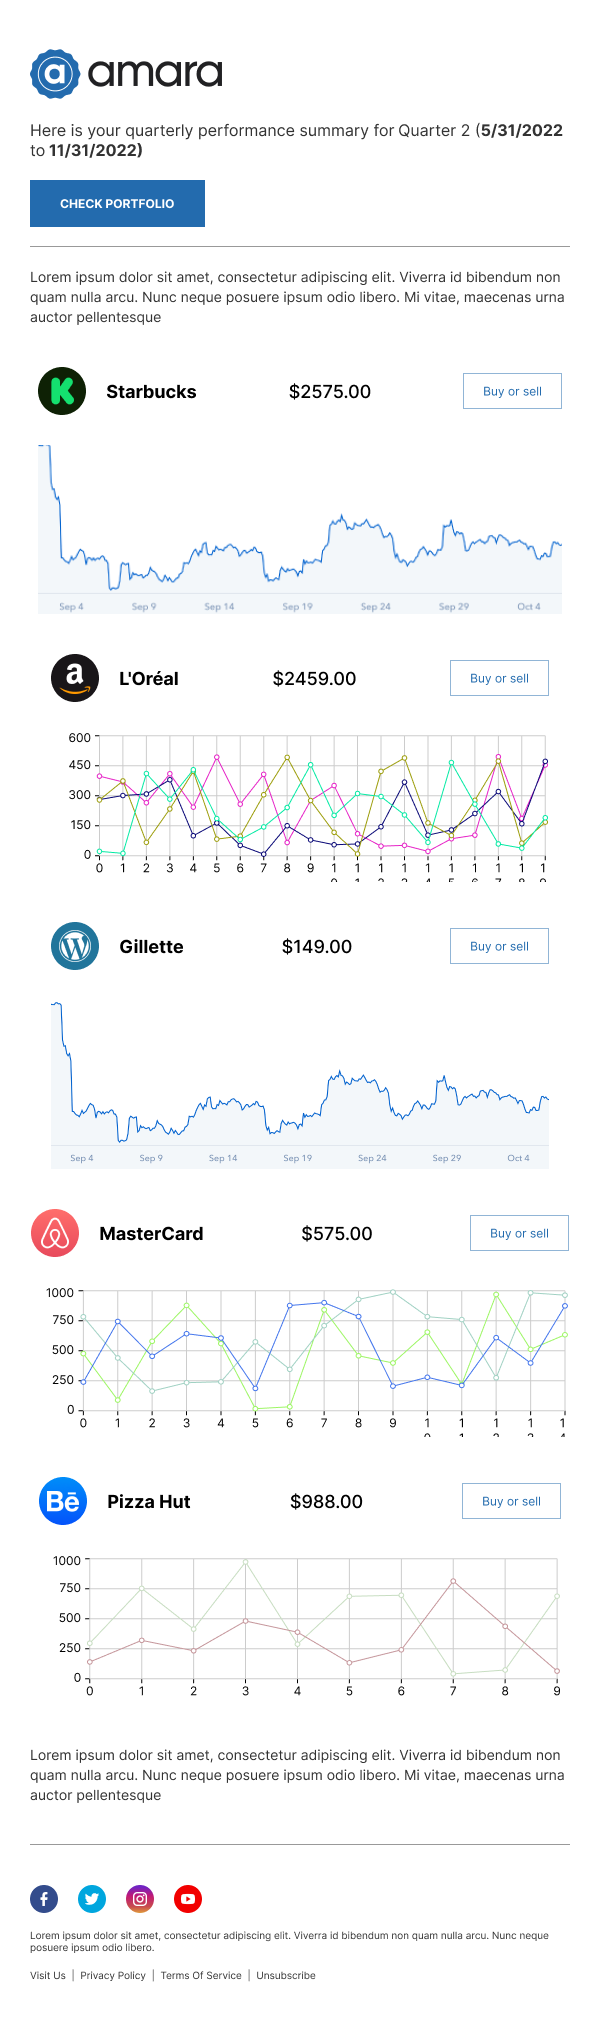The image size is (600, 2021).
Task: Click the amara logo badge icon
Action: (55, 73)
